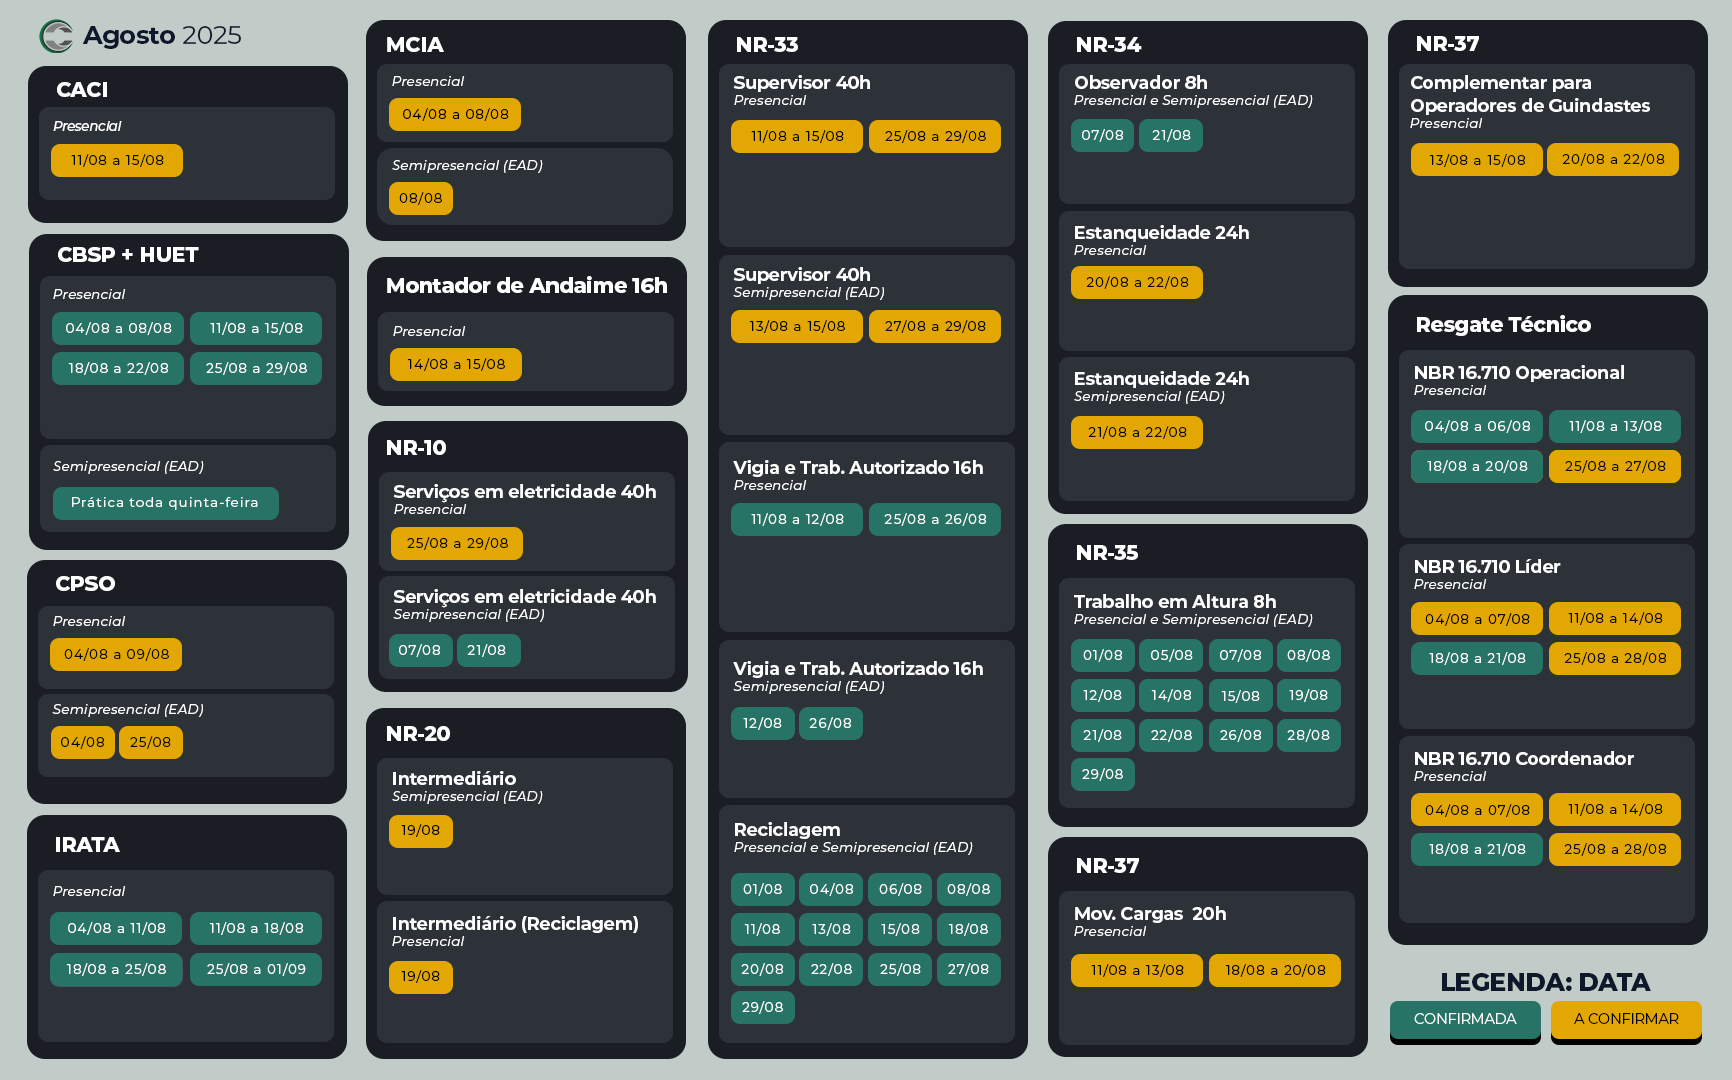
Task: Click NBR 16.710 Operacional date 04/08 a 06/08
Action: (1477, 426)
